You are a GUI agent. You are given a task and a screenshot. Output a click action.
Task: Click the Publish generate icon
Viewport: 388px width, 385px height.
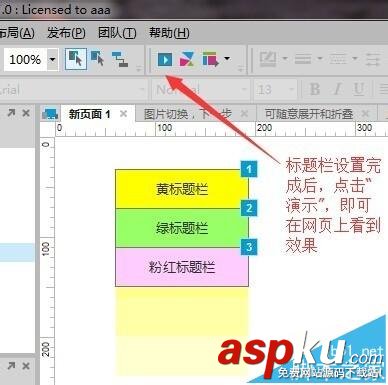coord(210,59)
